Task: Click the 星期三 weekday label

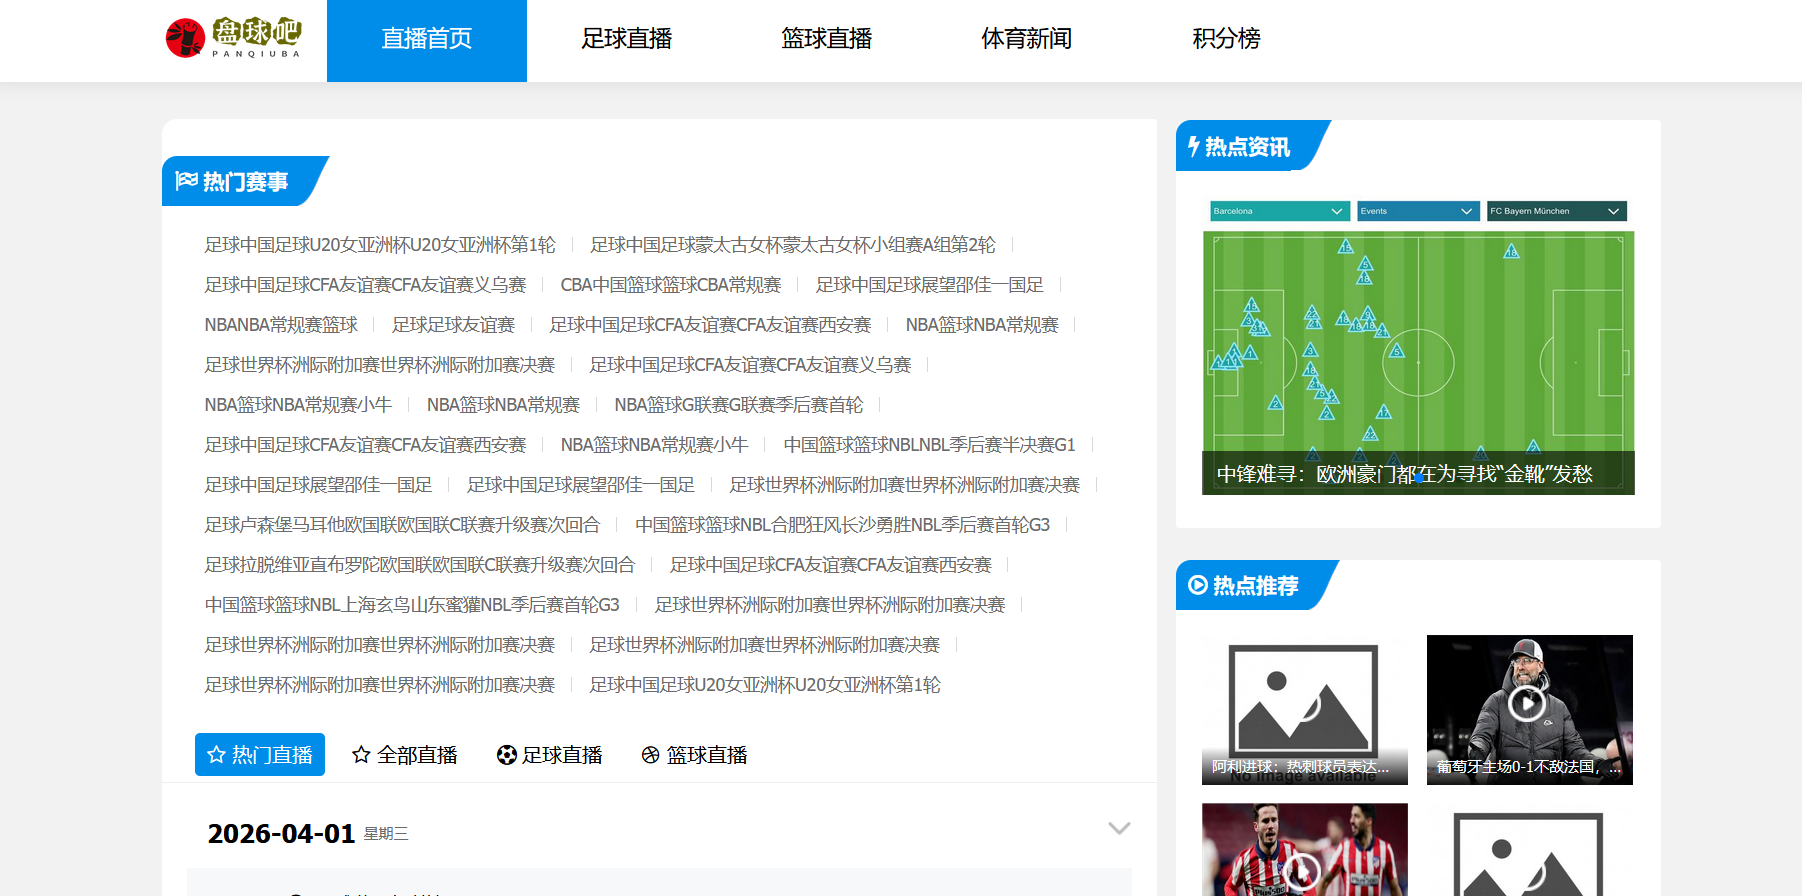Action: (x=386, y=834)
